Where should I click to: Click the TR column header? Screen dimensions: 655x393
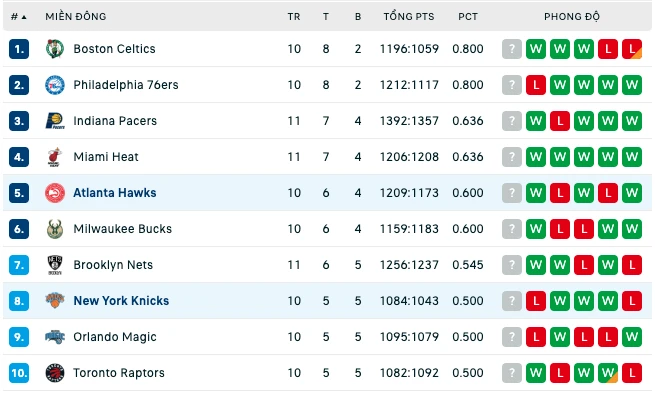[x=294, y=17]
